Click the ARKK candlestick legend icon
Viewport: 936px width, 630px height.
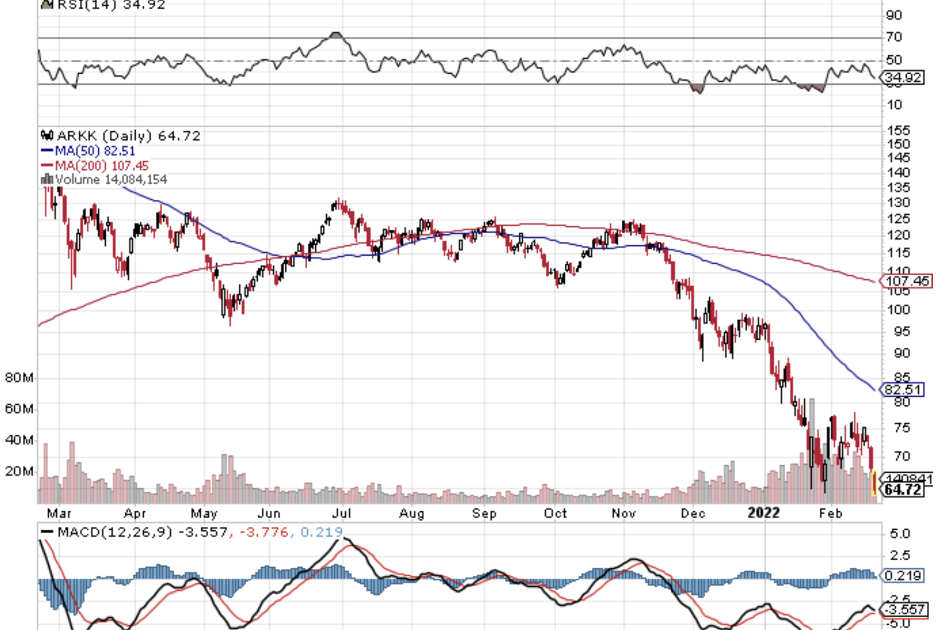pyautogui.click(x=45, y=136)
